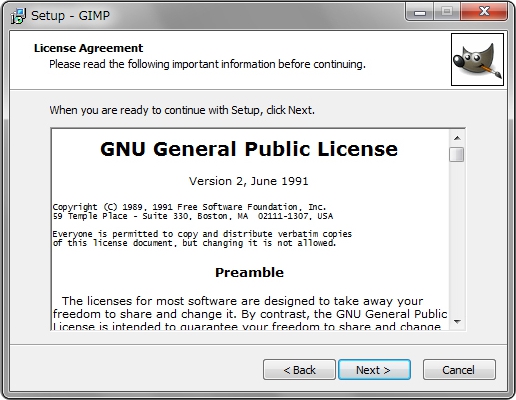Click the license scrollbar down arrow
This screenshot has height=400, width=516.
pyautogui.click(x=457, y=322)
